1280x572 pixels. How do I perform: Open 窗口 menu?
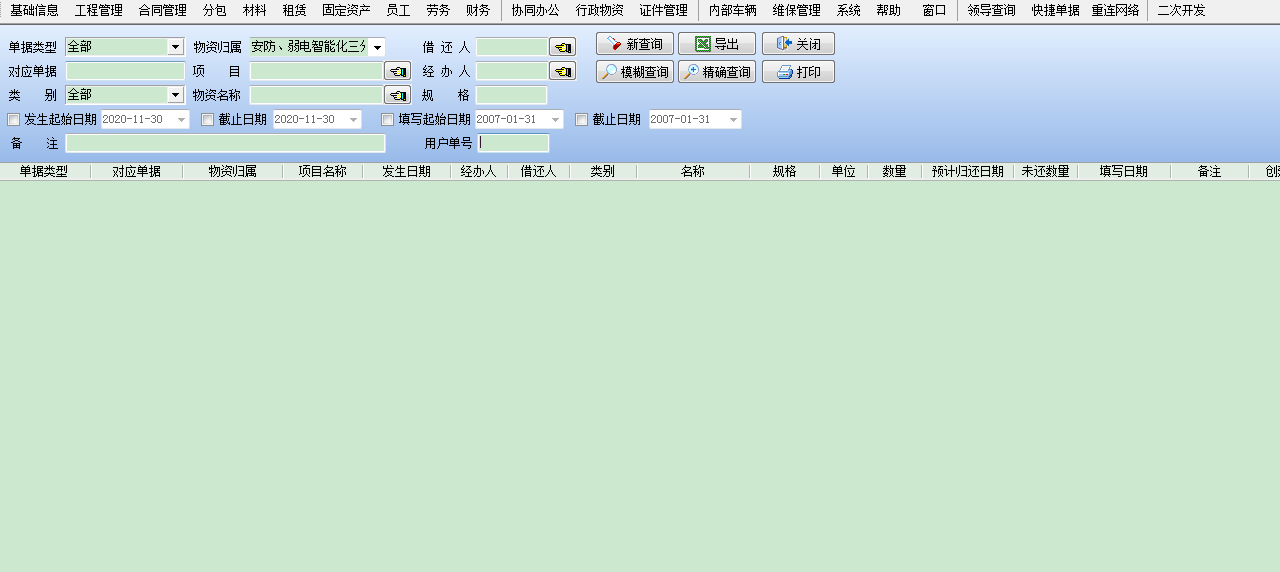tap(935, 11)
